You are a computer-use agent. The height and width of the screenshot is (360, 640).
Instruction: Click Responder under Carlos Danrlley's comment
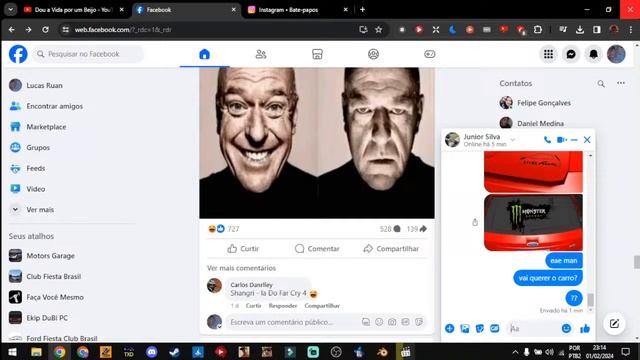click(283, 306)
